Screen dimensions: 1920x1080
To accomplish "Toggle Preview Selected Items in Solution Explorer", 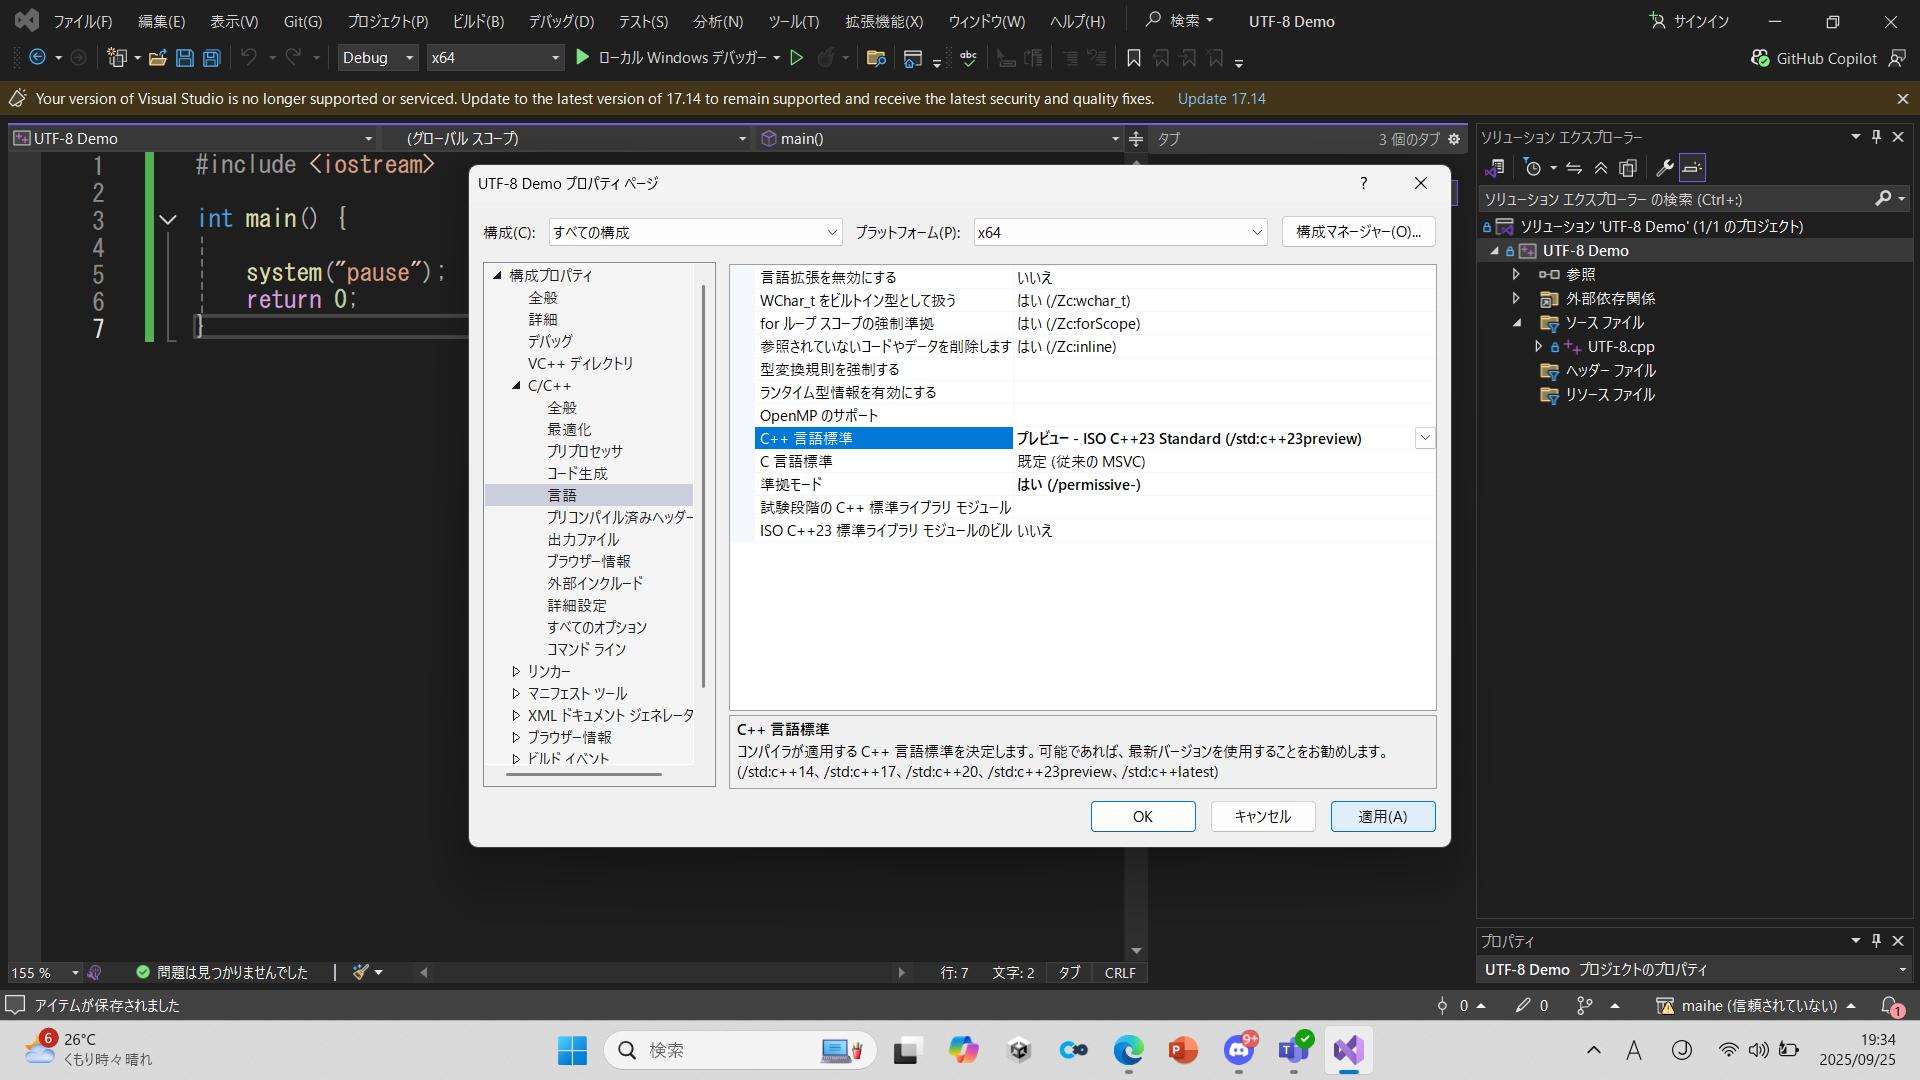I will pyautogui.click(x=1628, y=167).
